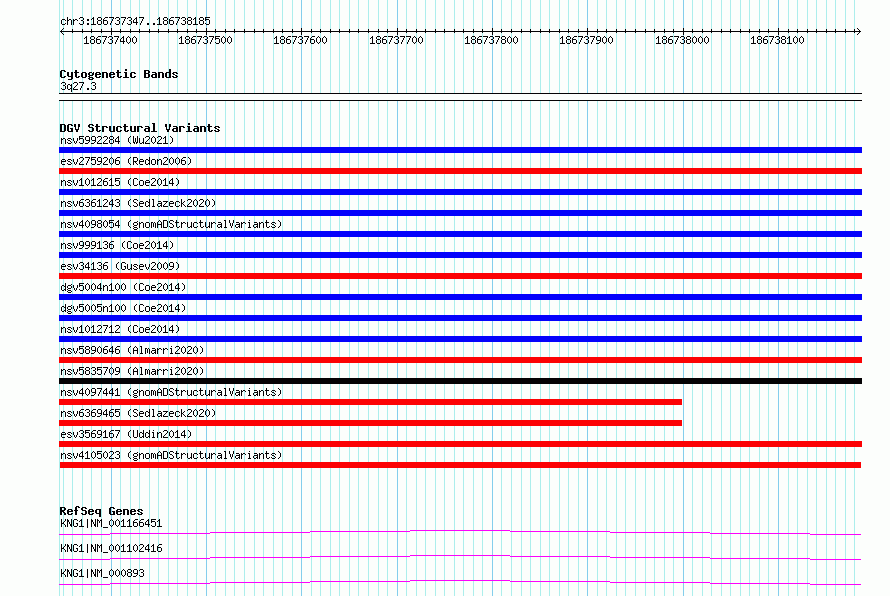
Task: Select the 3q27.3 band label
Action: pyautogui.click(x=78, y=86)
